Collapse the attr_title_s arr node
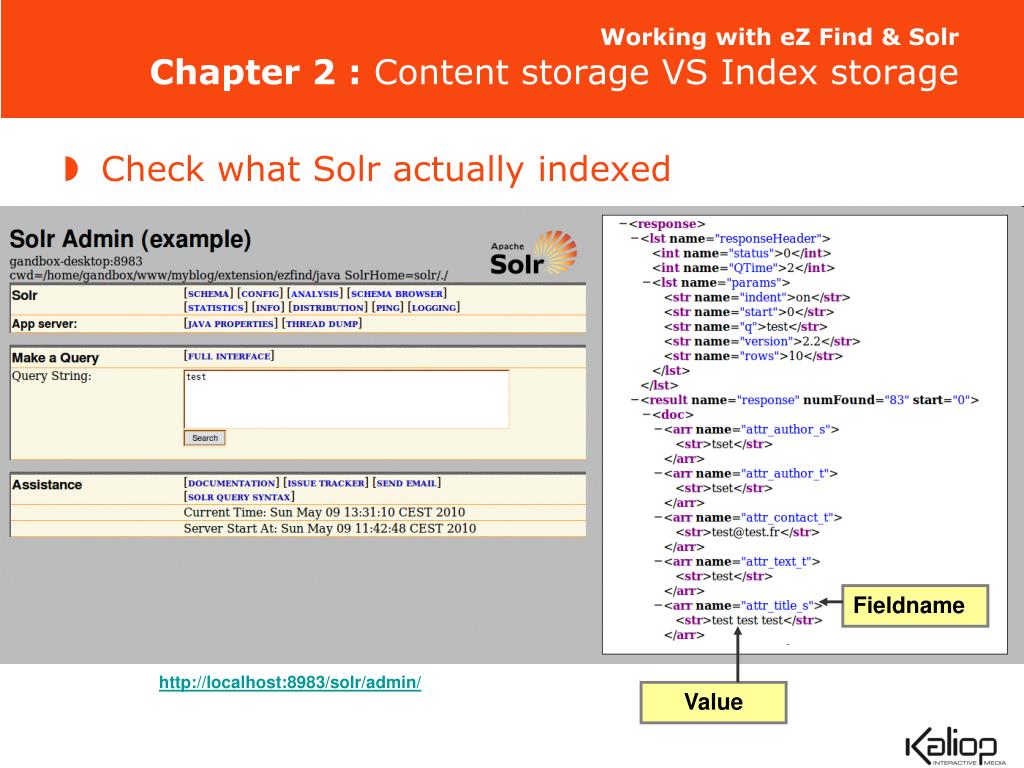Screen dimensions: 1024x768 click(x=658, y=606)
